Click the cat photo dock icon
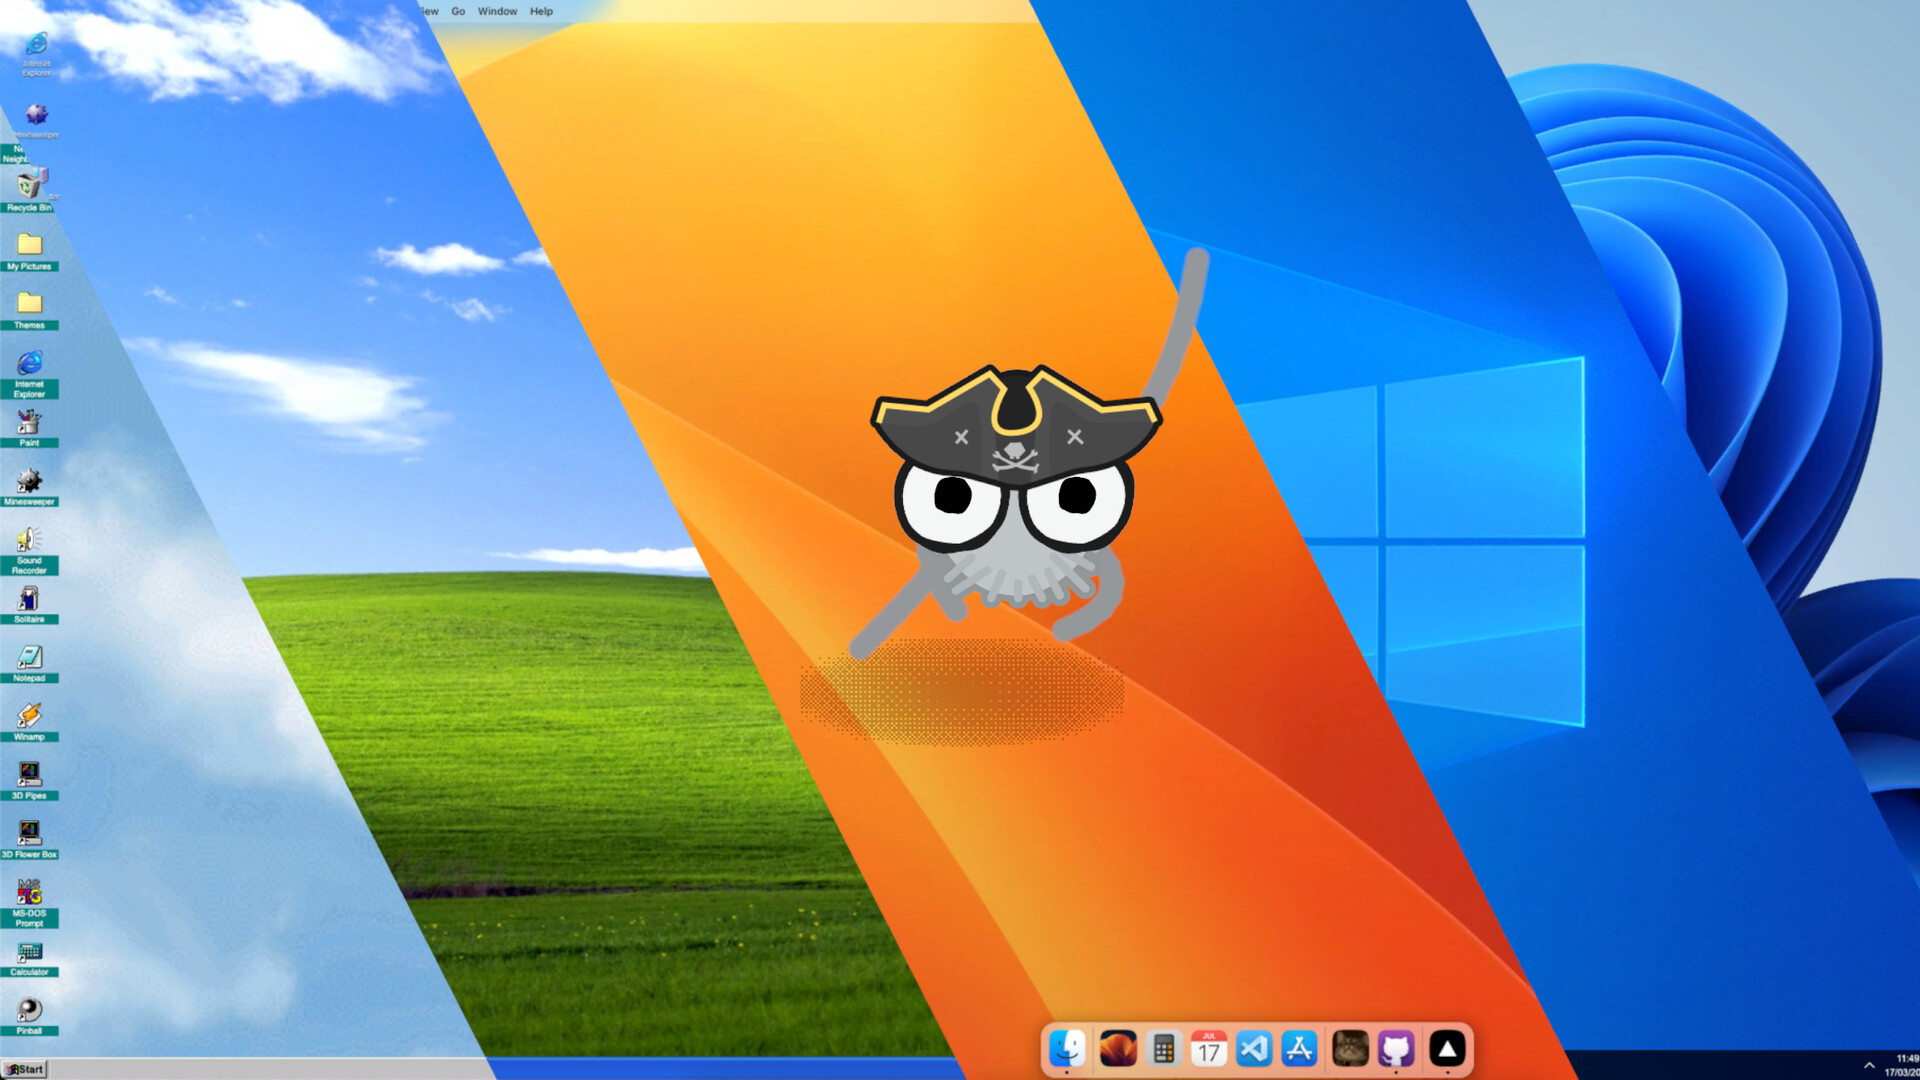 click(1350, 1049)
